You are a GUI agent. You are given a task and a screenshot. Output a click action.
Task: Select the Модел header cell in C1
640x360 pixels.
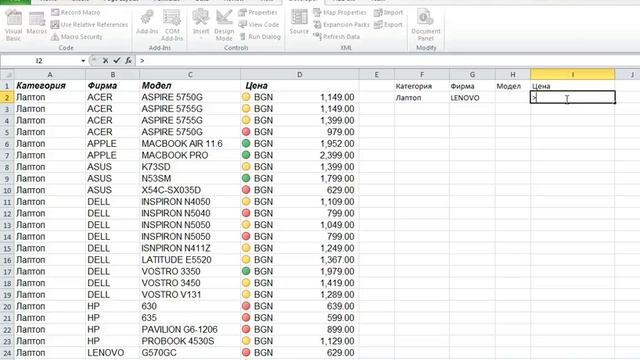190,86
